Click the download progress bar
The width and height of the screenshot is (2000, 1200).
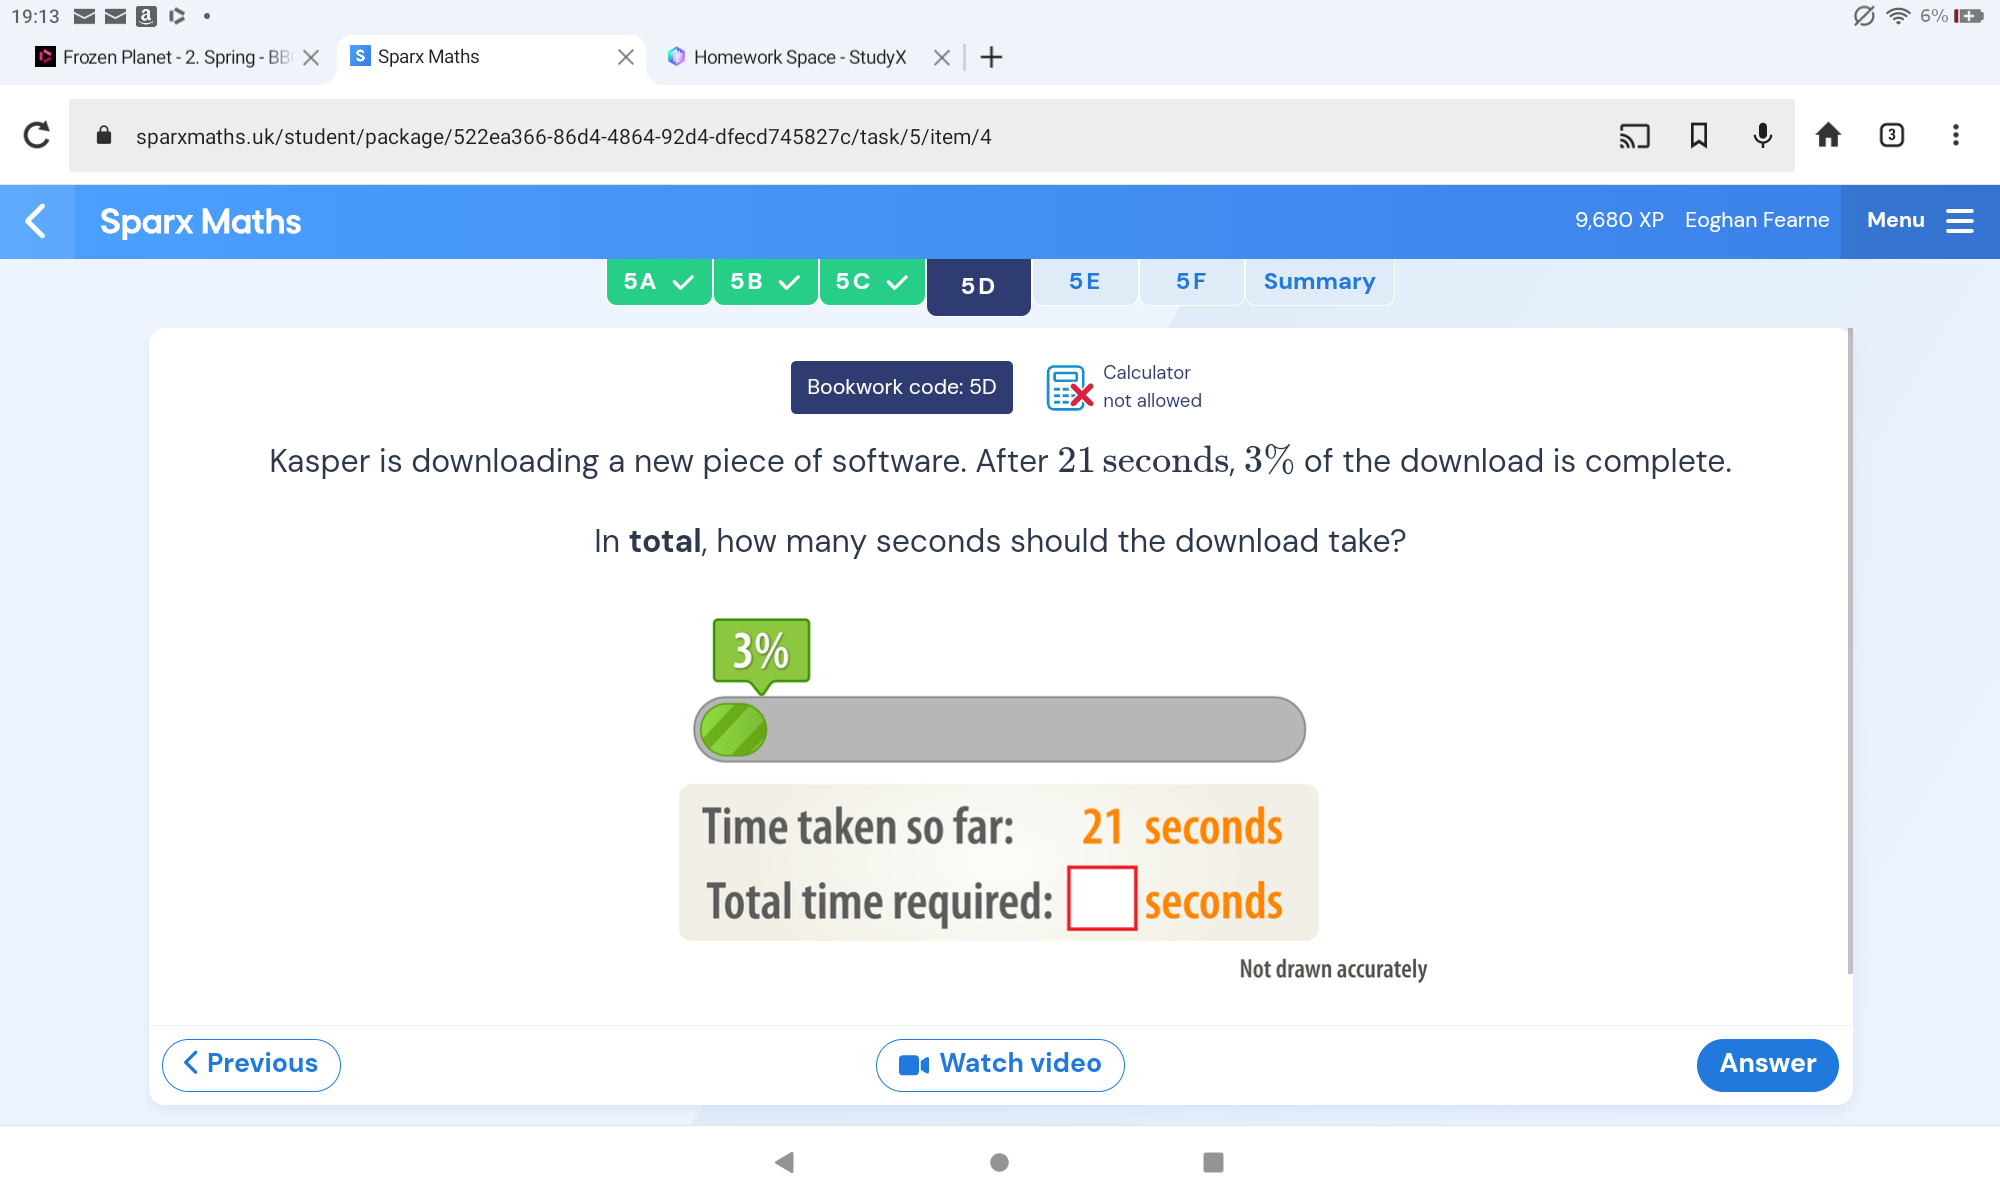tap(999, 729)
